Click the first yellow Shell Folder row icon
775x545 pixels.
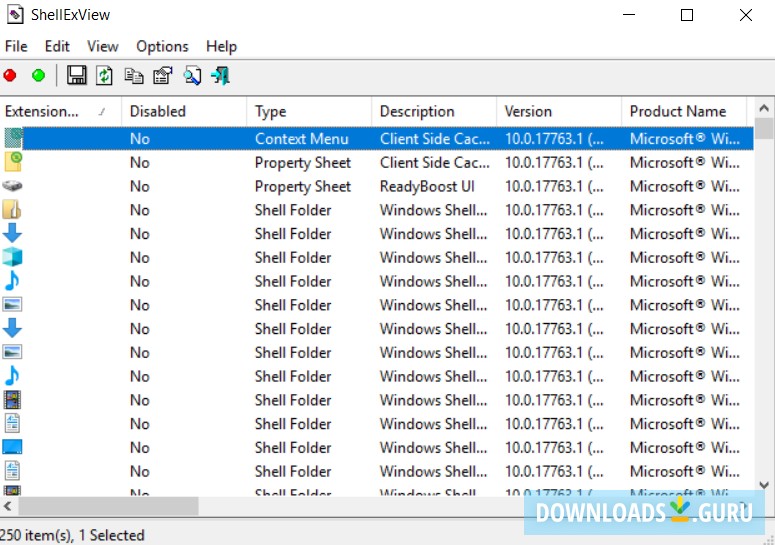pyautogui.click(x=12, y=210)
